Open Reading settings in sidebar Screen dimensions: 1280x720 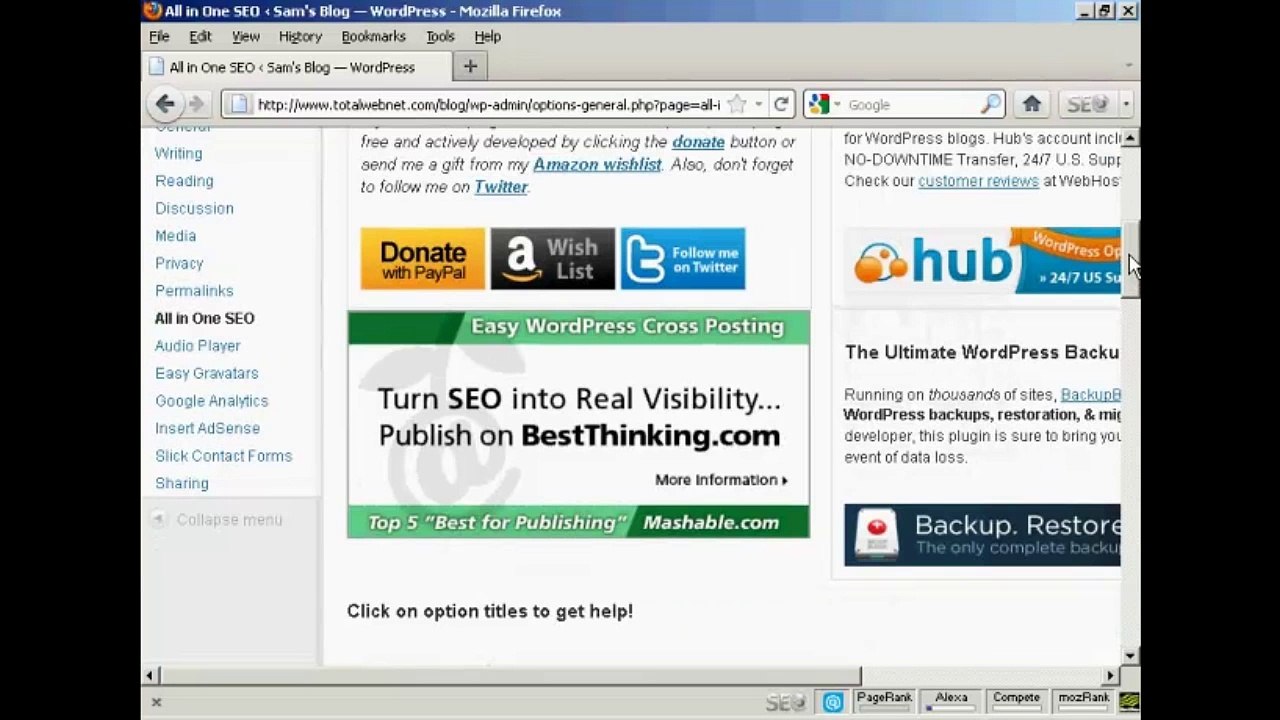[x=184, y=181]
